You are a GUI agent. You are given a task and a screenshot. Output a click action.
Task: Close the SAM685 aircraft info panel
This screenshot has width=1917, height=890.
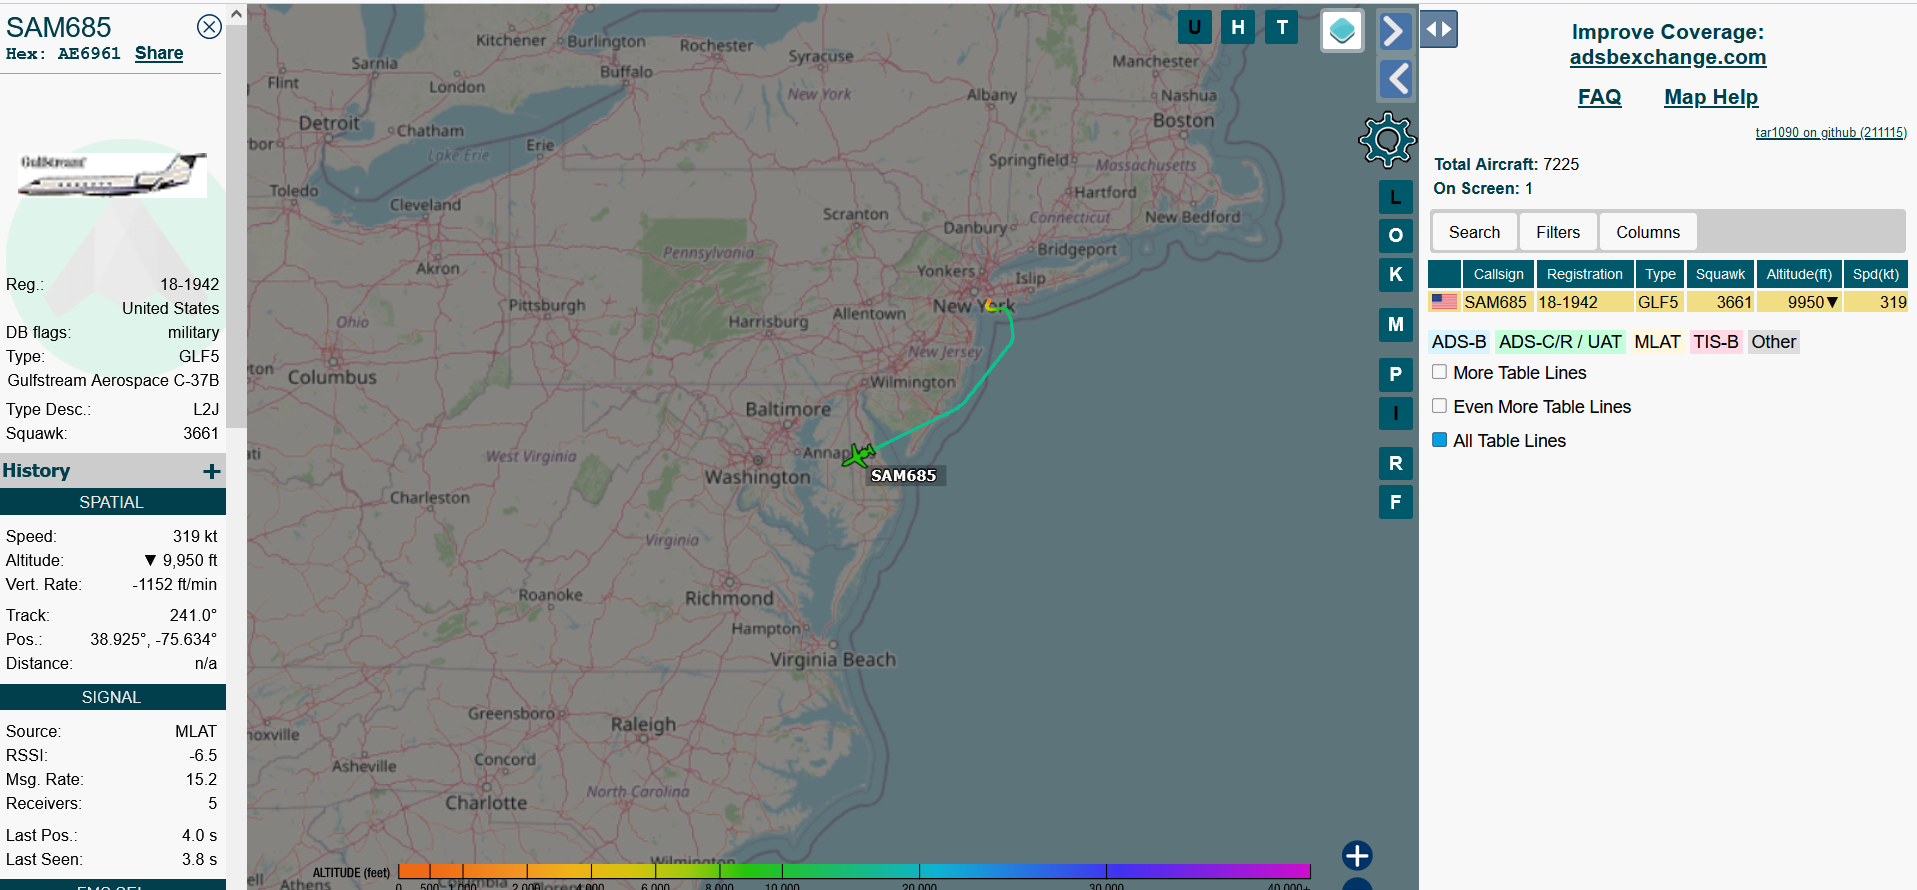coord(209,27)
